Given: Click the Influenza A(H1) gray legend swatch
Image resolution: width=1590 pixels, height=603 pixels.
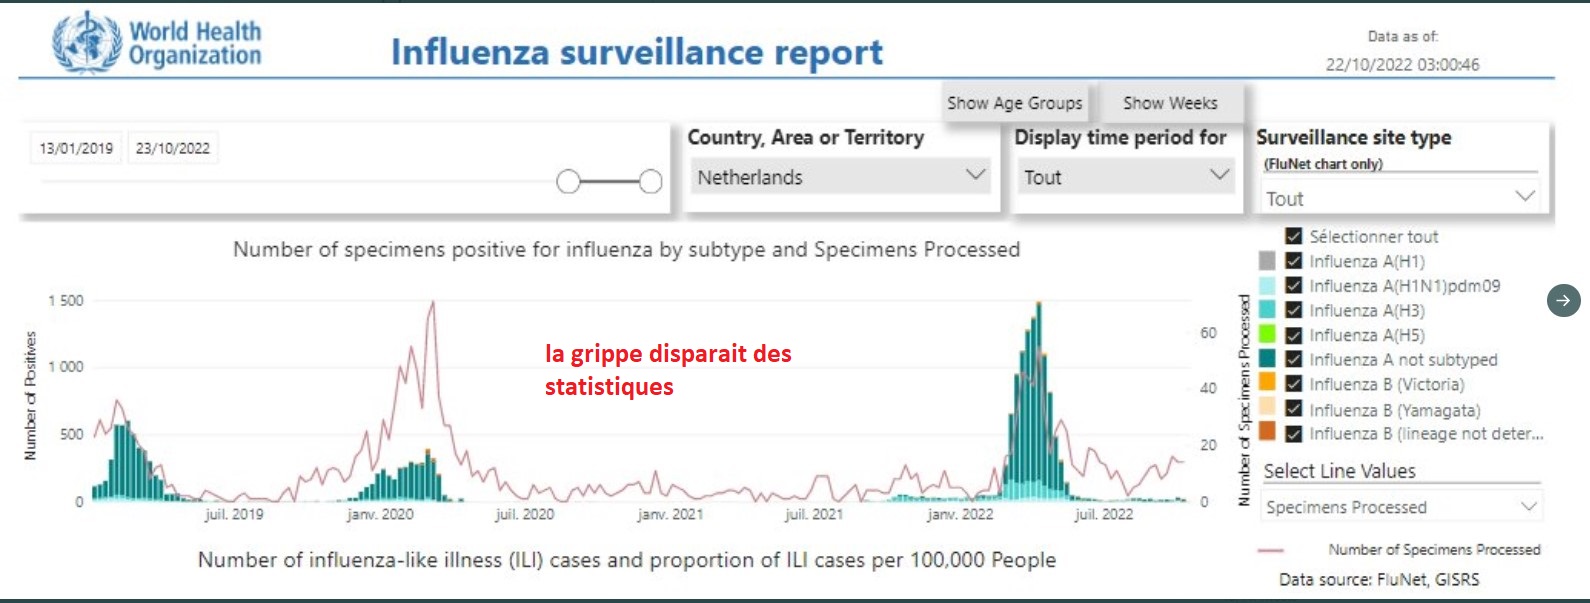Looking at the screenshot, I should pos(1267,261).
